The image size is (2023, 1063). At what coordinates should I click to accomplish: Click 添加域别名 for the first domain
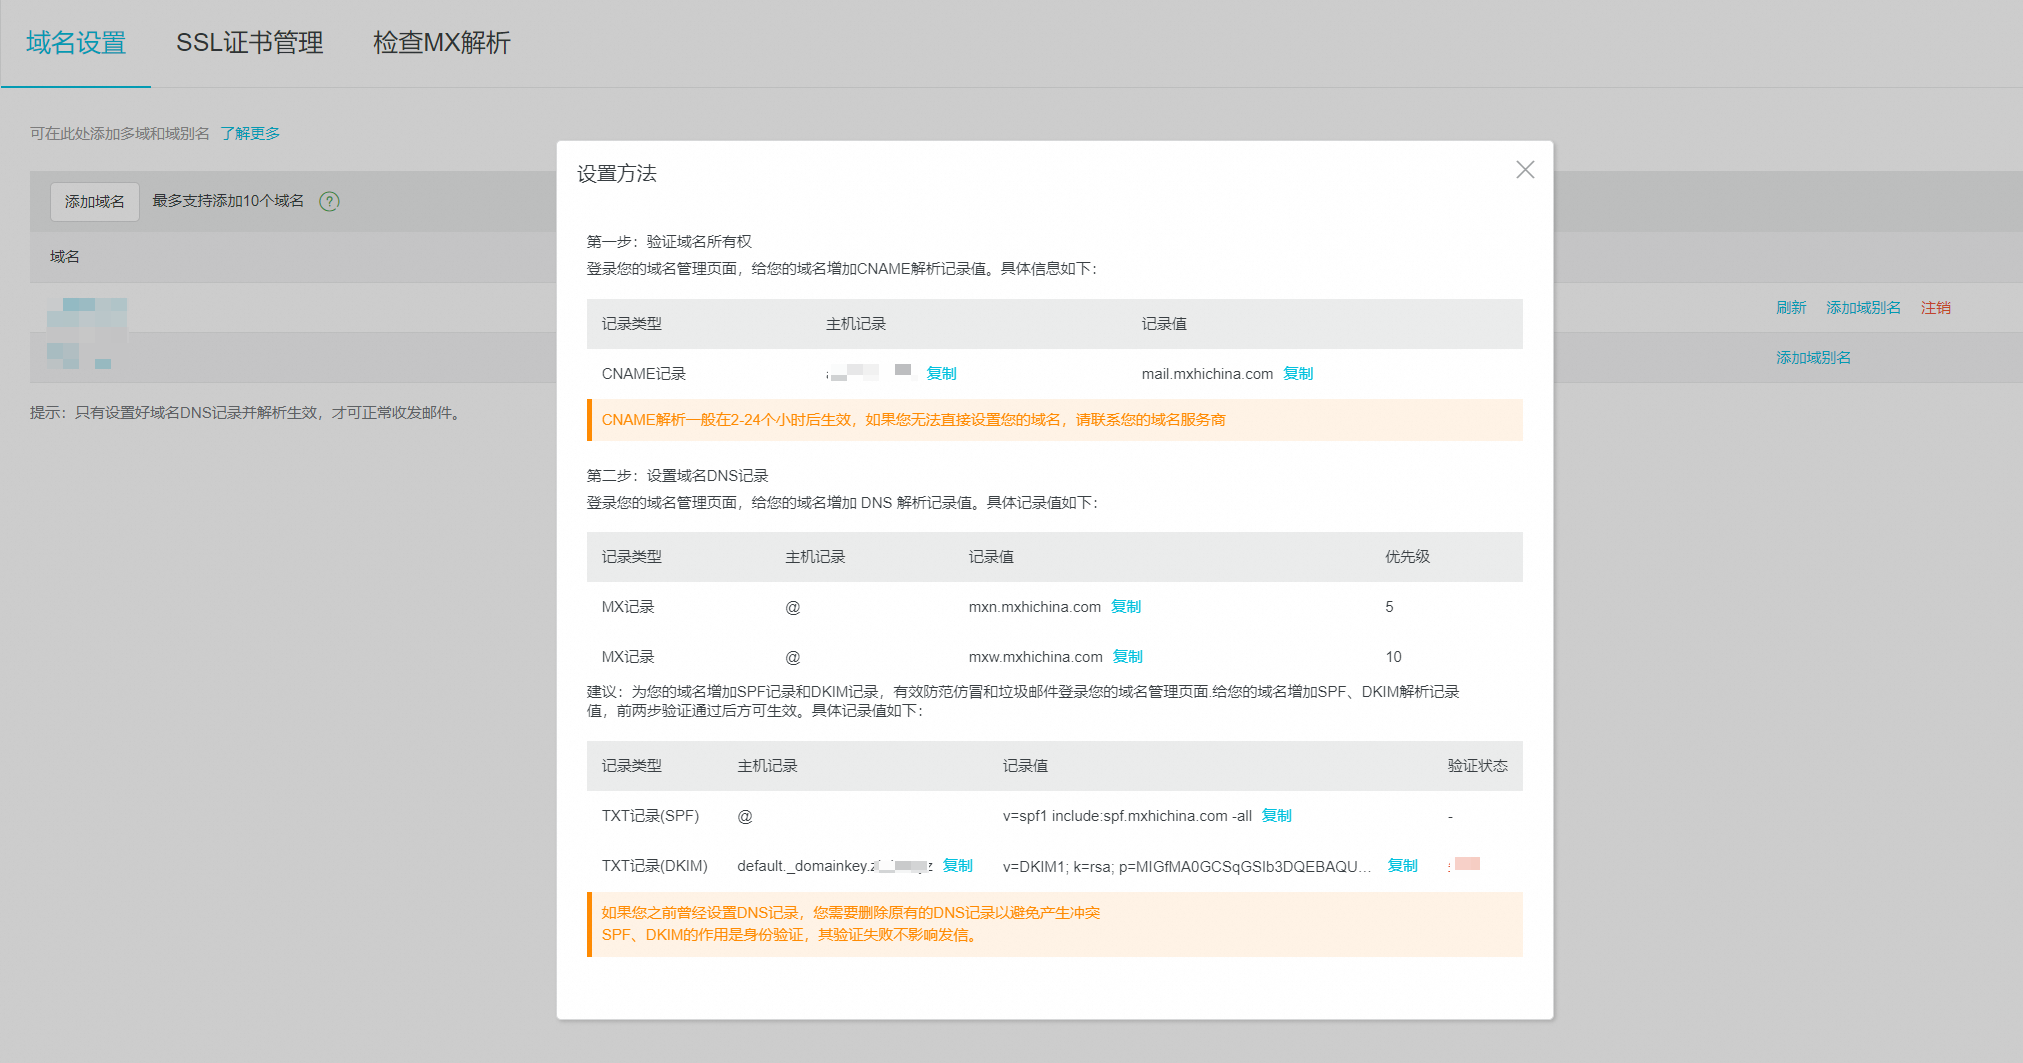tap(1862, 307)
